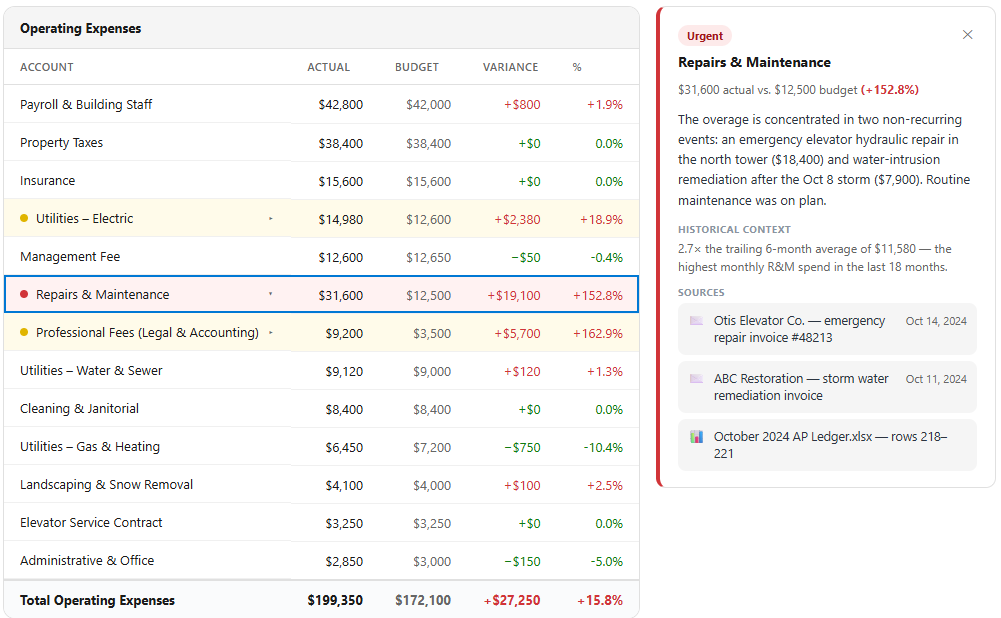1001x618 pixels.
Task: Click the −$750 Gas & Heating variance
Action: (522, 447)
